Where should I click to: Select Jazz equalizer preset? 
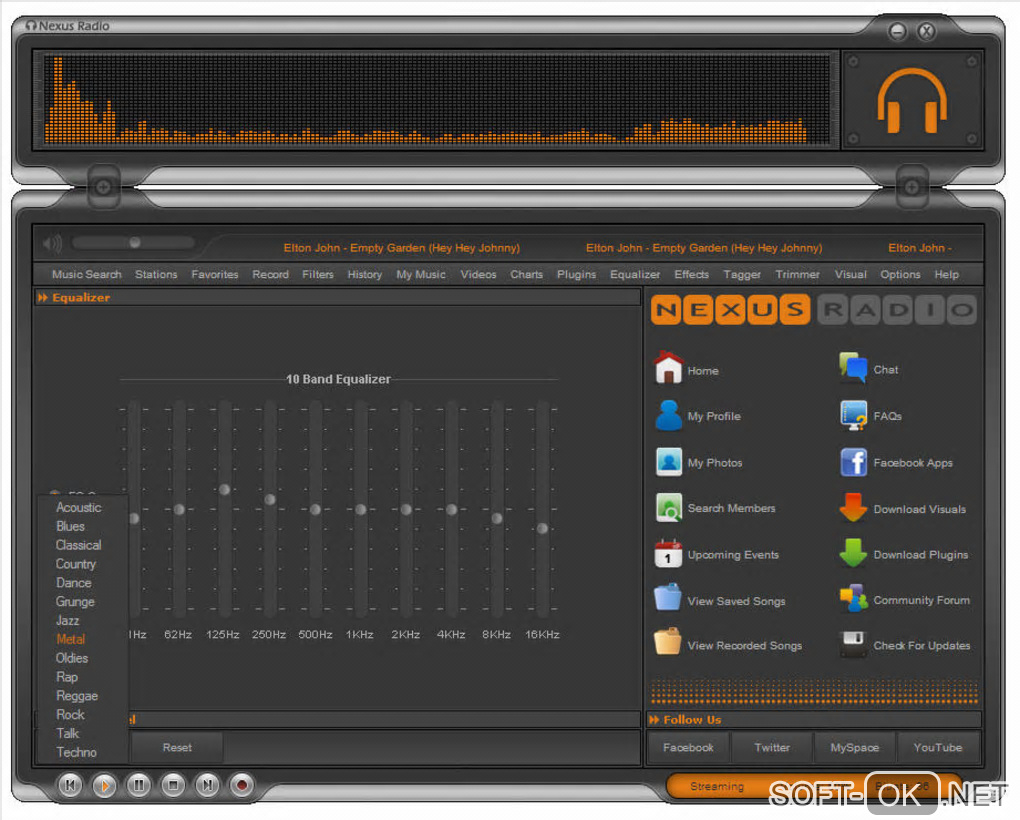point(68,620)
